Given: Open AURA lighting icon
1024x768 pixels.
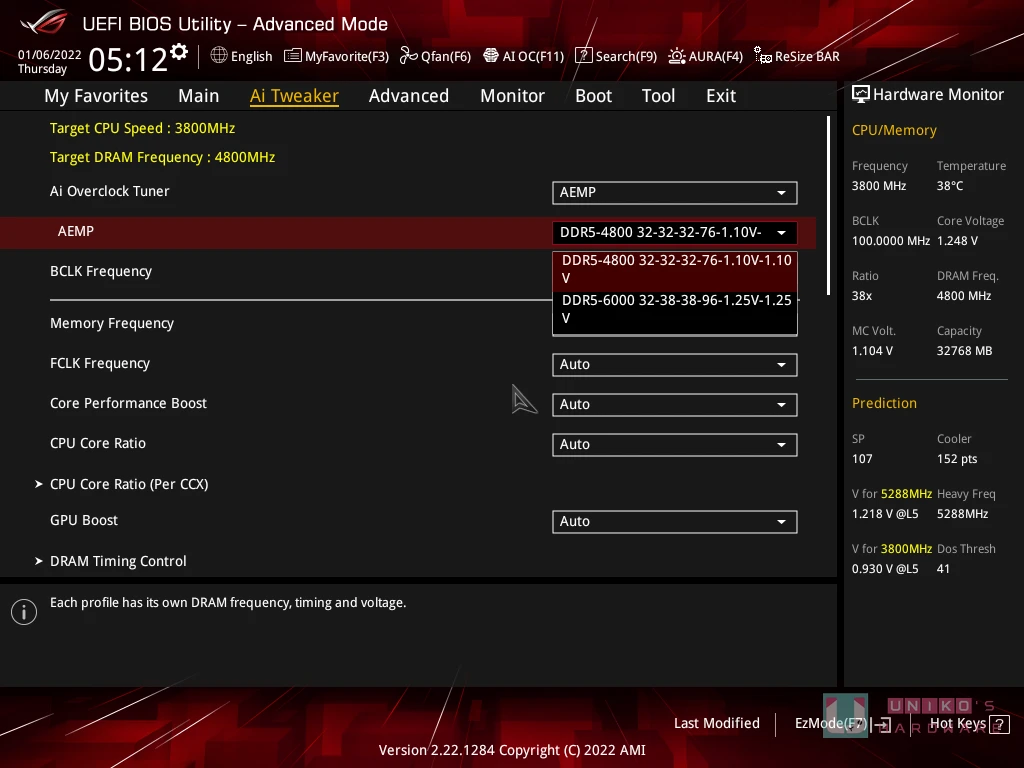Looking at the screenshot, I should [677, 56].
